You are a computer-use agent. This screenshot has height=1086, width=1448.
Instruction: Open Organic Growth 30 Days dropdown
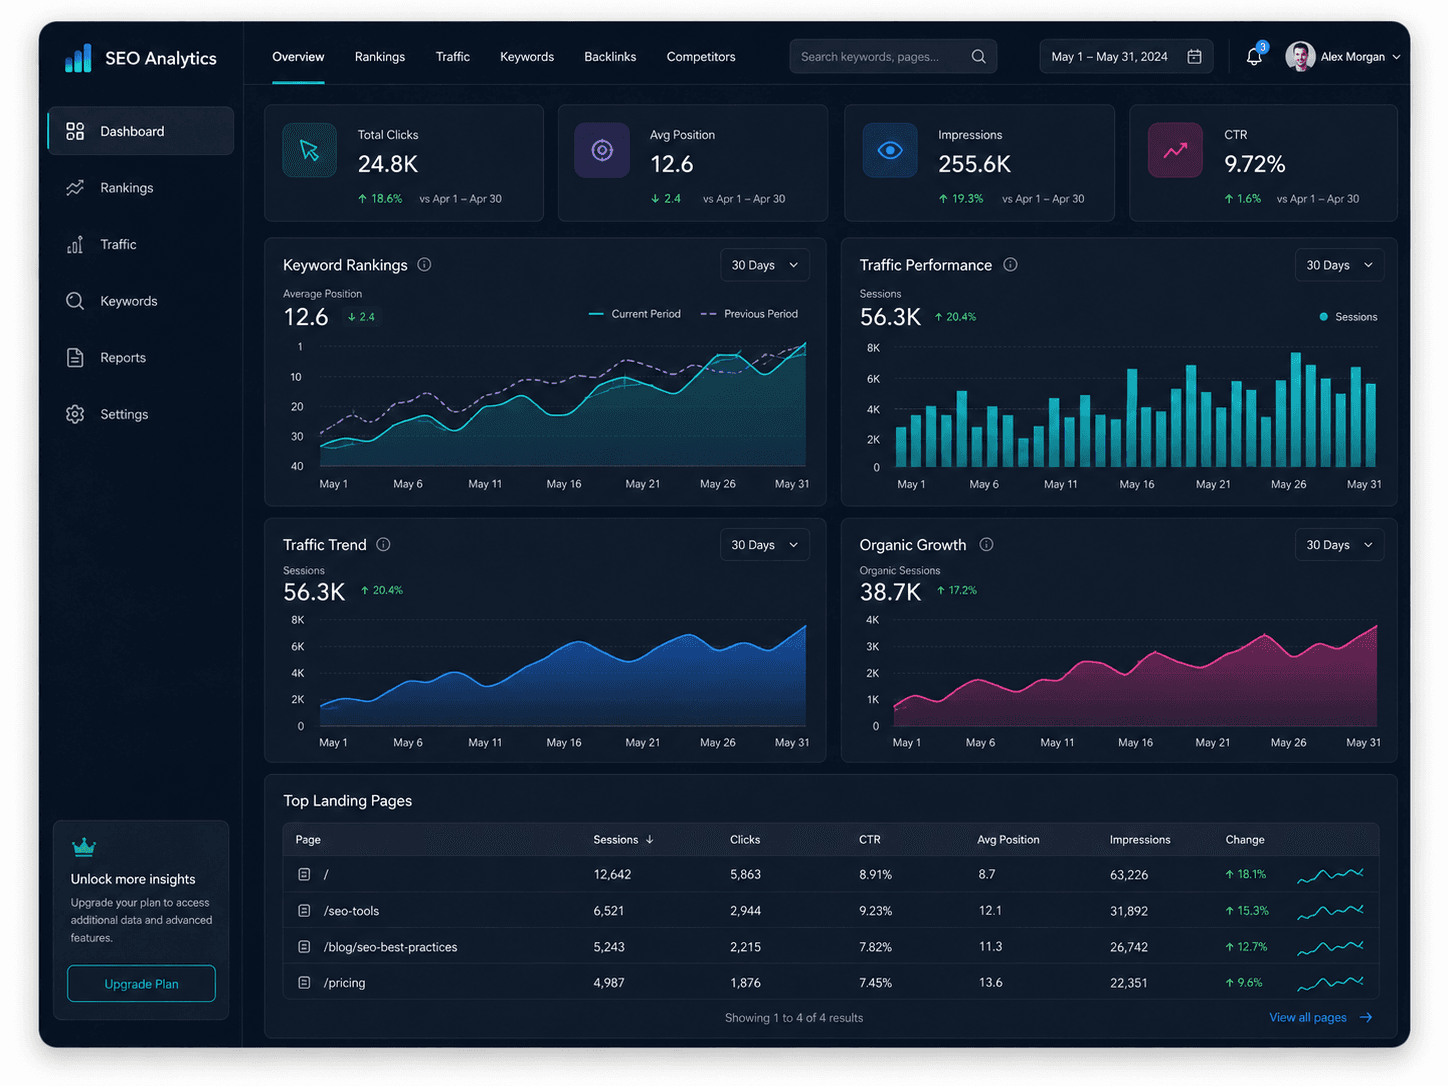tap(1340, 545)
